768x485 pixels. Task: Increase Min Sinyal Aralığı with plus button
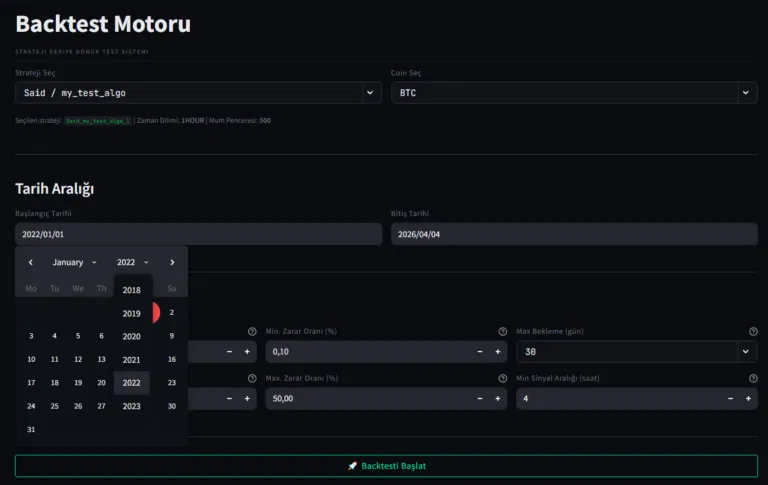tap(747, 398)
